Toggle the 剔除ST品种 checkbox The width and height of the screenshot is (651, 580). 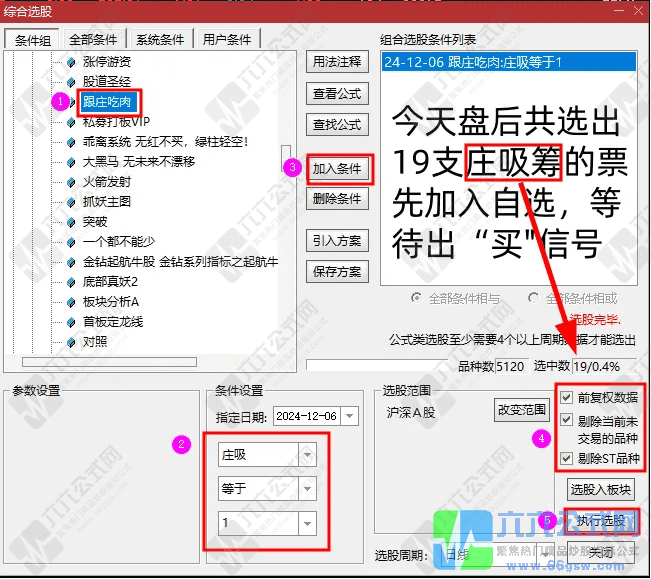click(x=568, y=458)
